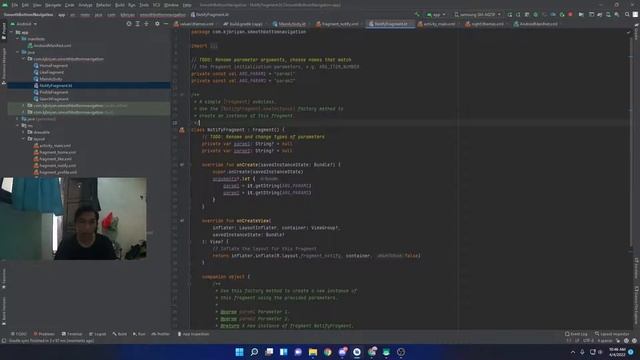The height and width of the screenshot is (360, 640).
Task: Hide the Project panel with minus icon
Action: click(166, 24)
